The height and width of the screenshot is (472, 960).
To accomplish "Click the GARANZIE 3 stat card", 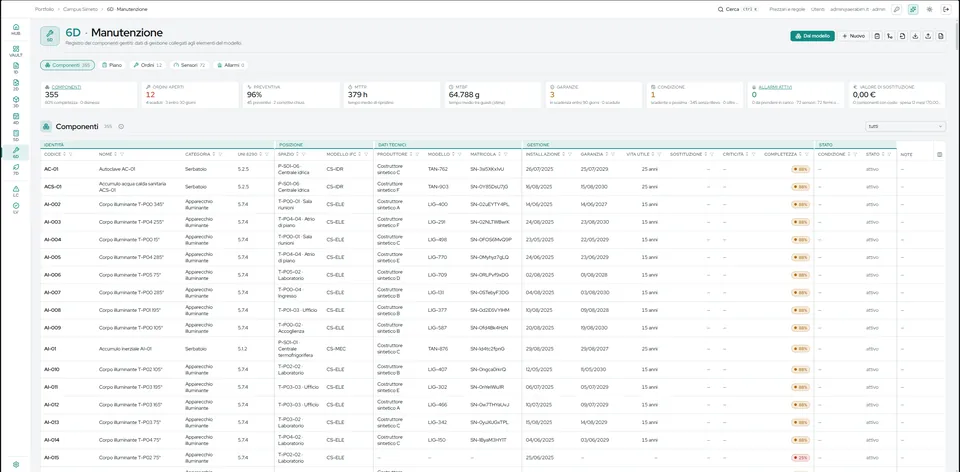I will pos(595,95).
